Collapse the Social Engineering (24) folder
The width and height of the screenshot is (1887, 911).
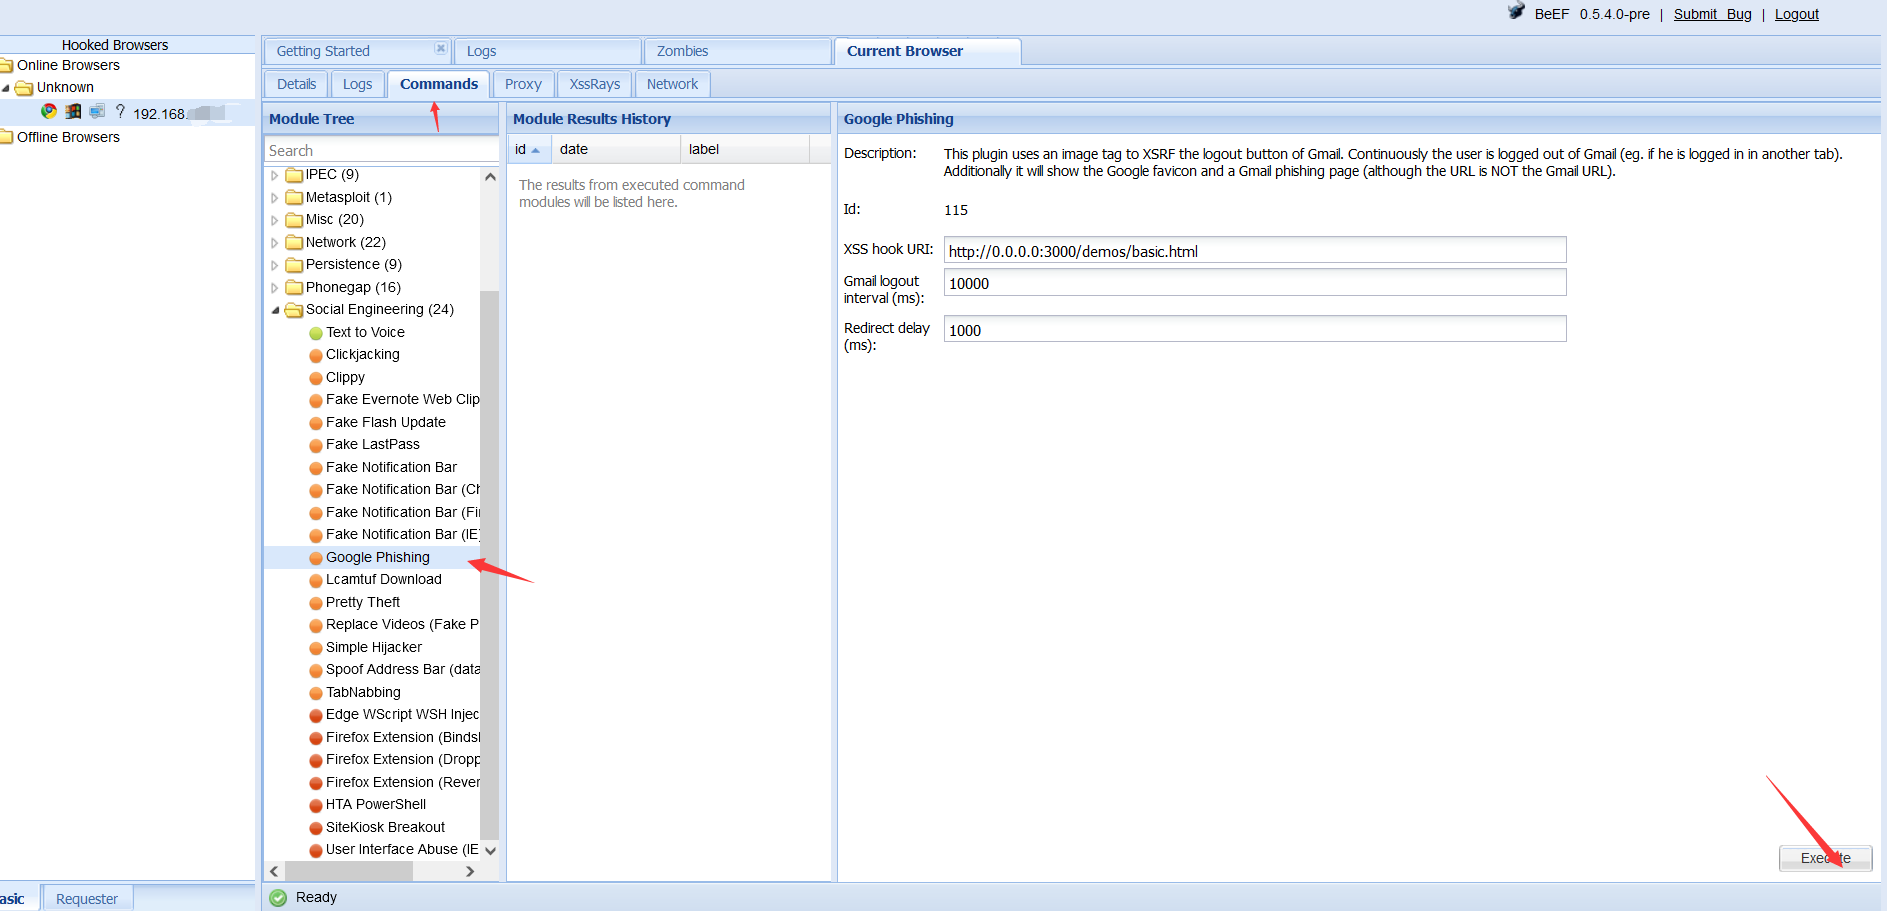[x=275, y=310]
